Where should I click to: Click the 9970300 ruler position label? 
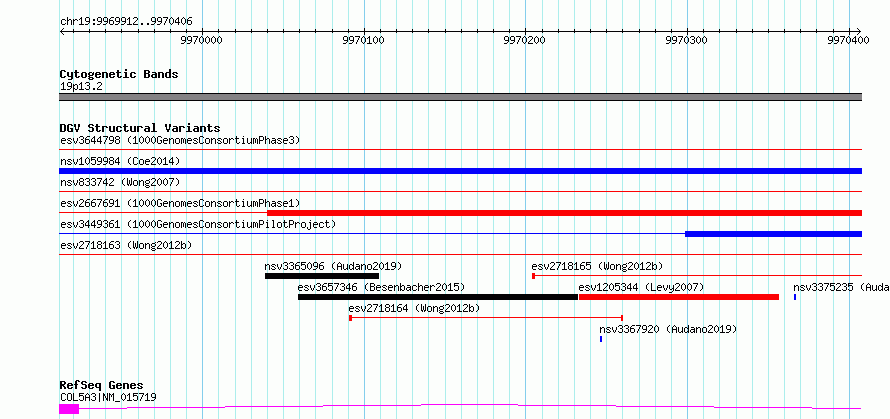687,41
